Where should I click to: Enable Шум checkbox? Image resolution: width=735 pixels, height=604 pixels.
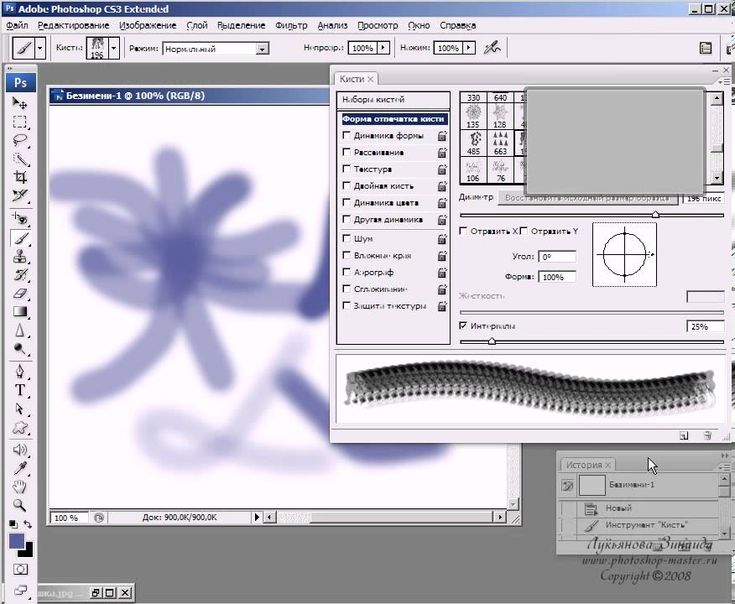point(347,239)
